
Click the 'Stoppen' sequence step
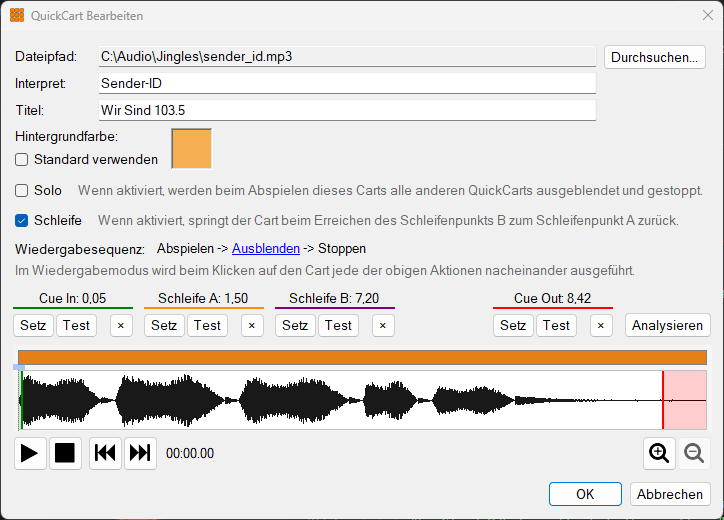pyautogui.click(x=342, y=248)
